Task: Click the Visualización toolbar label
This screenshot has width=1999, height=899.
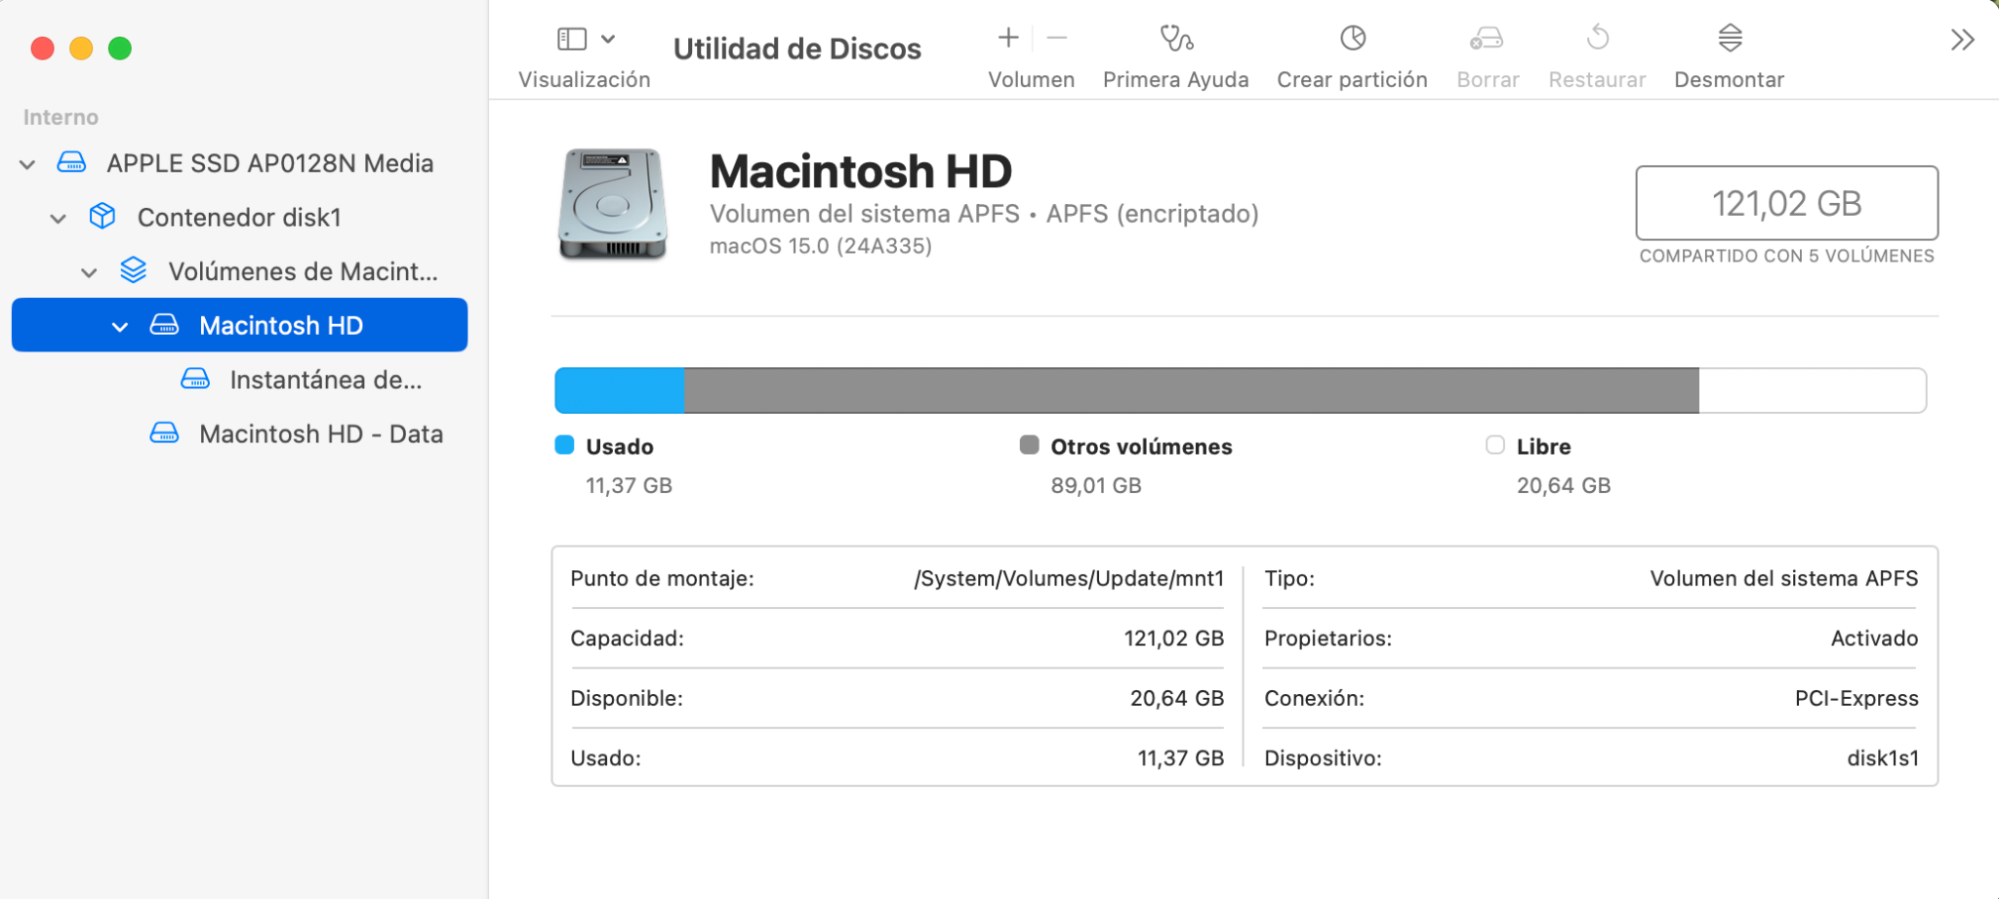Action: click(584, 79)
